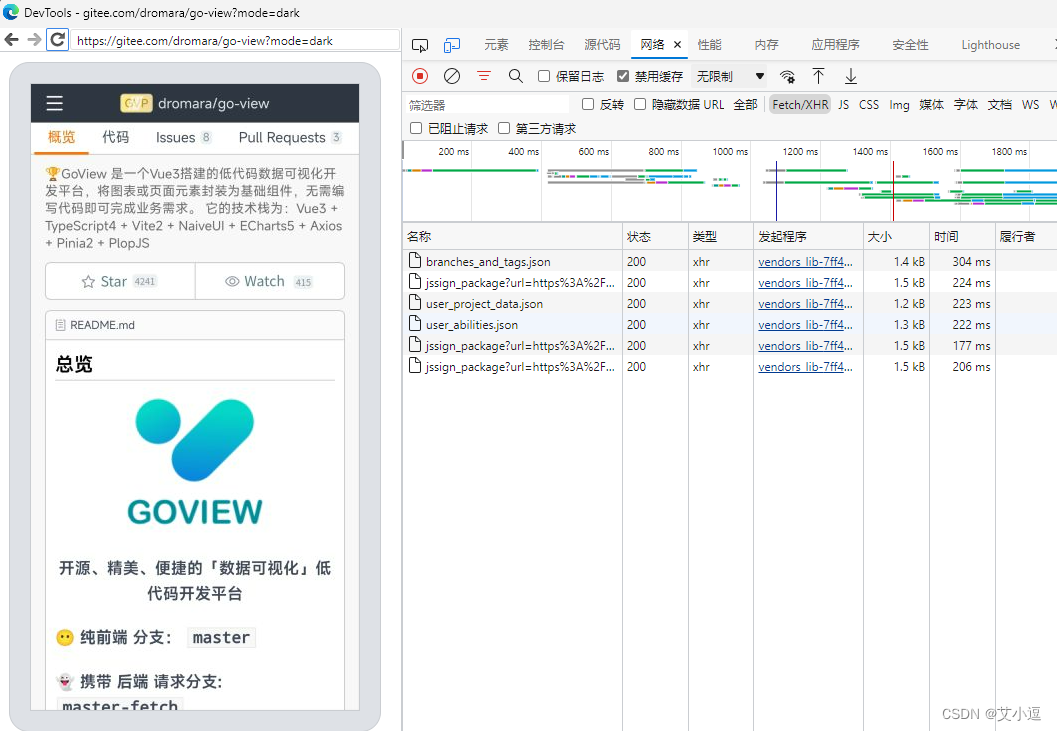Screen dimensions: 1057x731
Task: Select 媒体 request type filter
Action: click(x=932, y=105)
